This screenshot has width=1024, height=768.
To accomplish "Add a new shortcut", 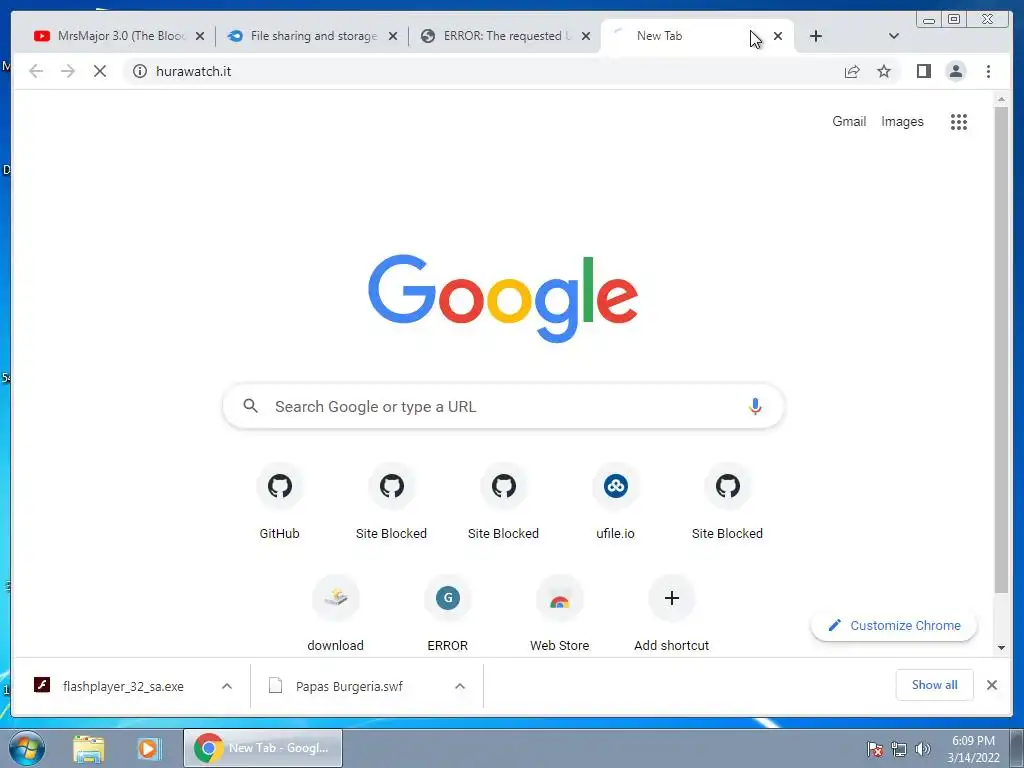I will pyautogui.click(x=671, y=613).
